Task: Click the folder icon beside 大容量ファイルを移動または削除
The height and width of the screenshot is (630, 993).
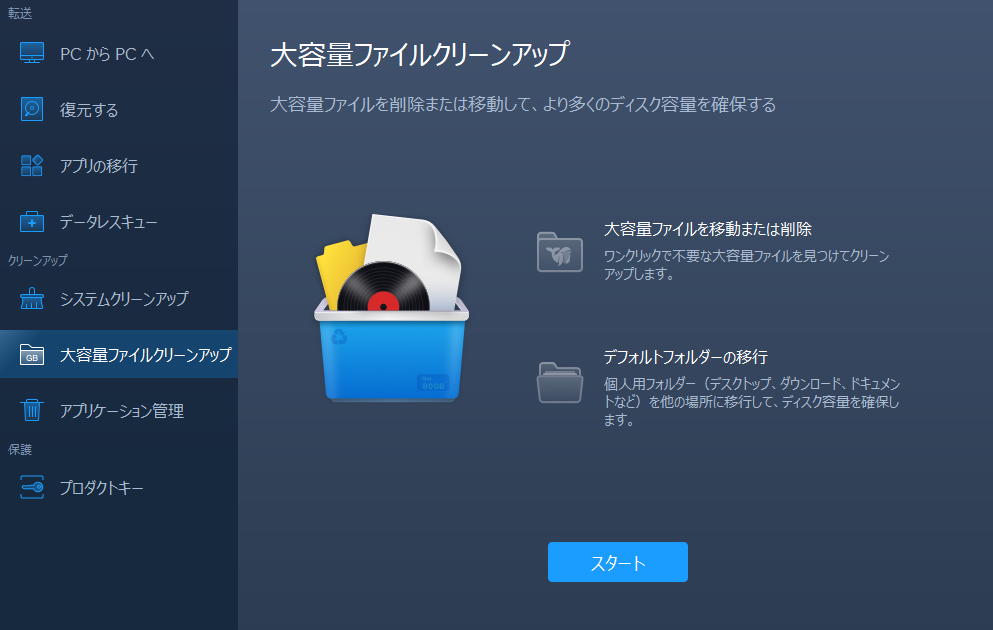Action: click(560, 252)
